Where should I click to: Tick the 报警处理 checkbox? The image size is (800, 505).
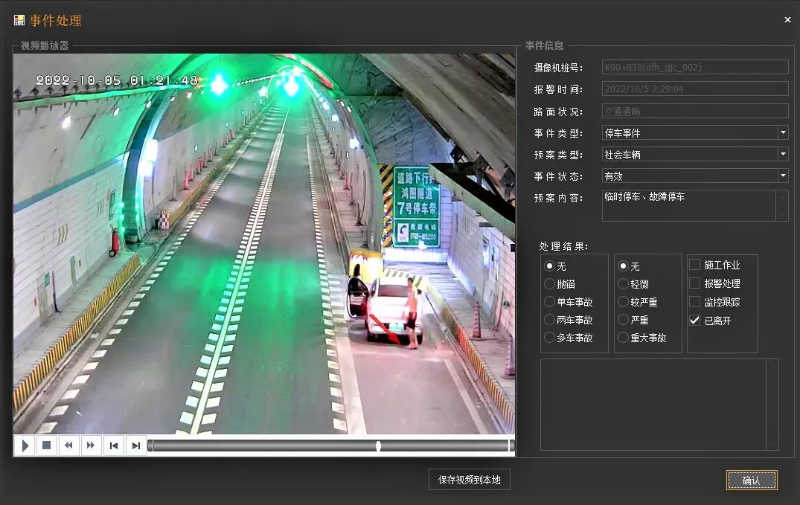[695, 283]
